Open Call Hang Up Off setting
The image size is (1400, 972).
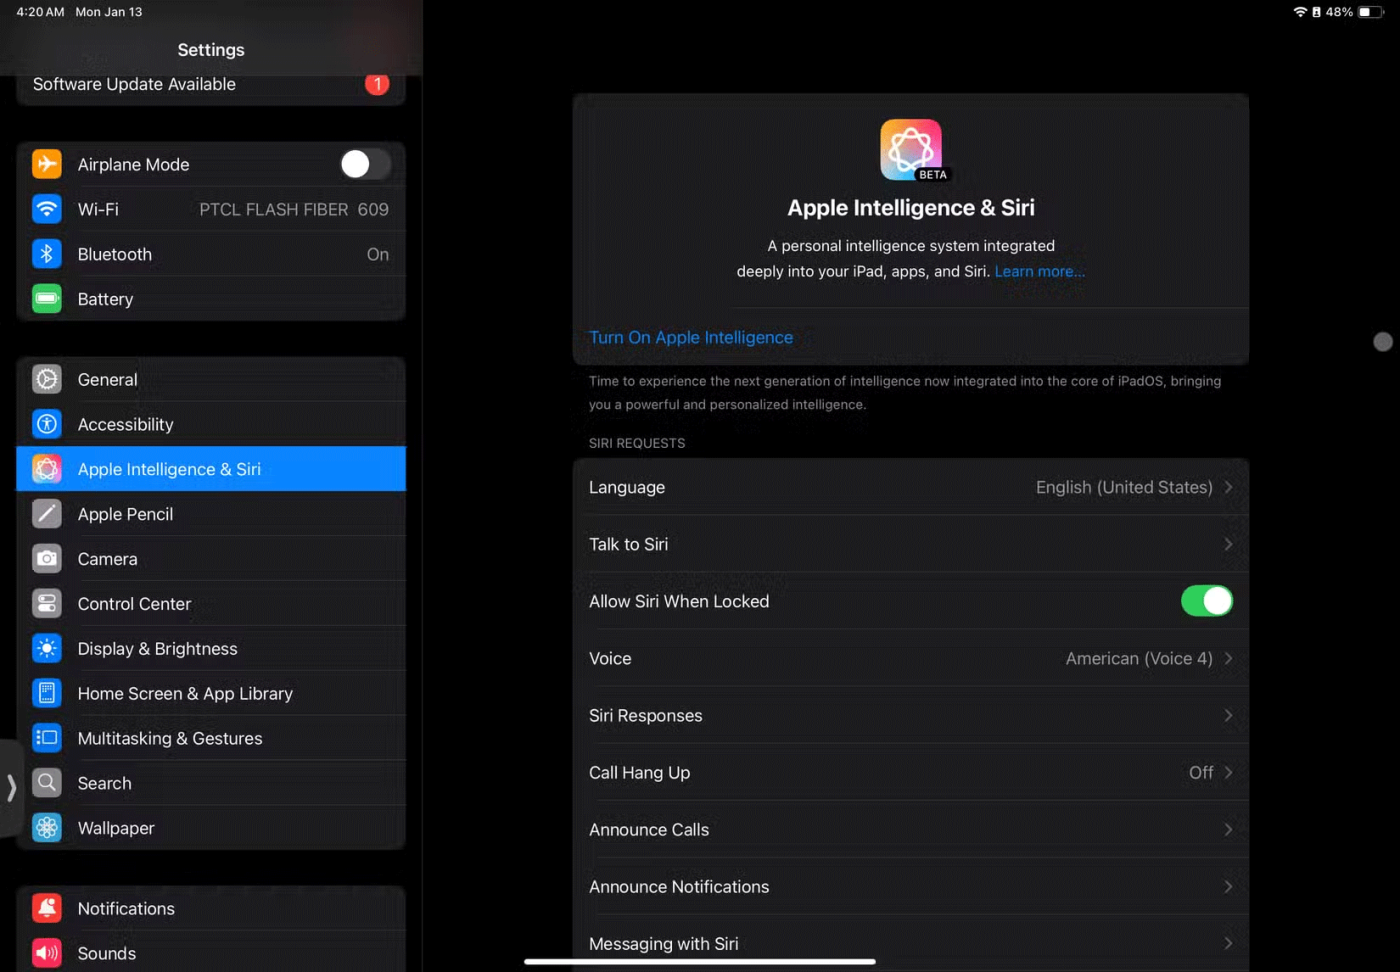click(x=1209, y=773)
